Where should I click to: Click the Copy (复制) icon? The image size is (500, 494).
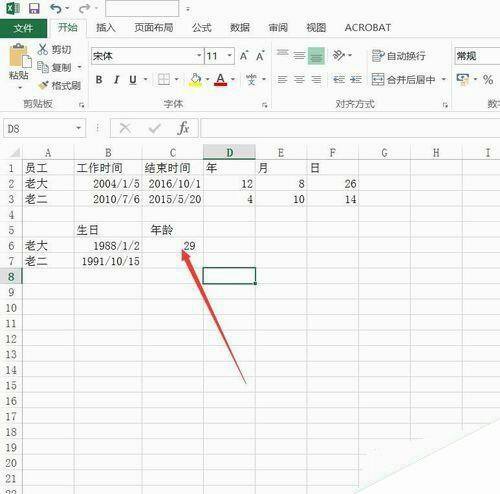43,67
